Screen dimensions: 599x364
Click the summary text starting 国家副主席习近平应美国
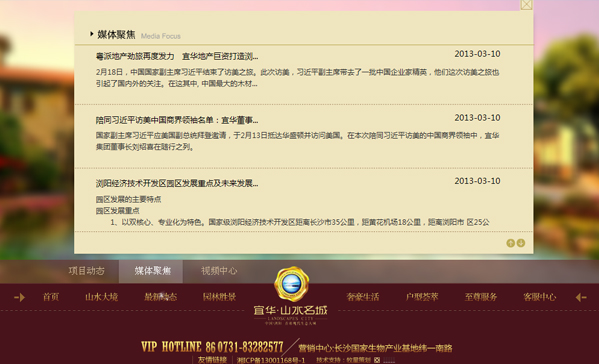coord(297,141)
